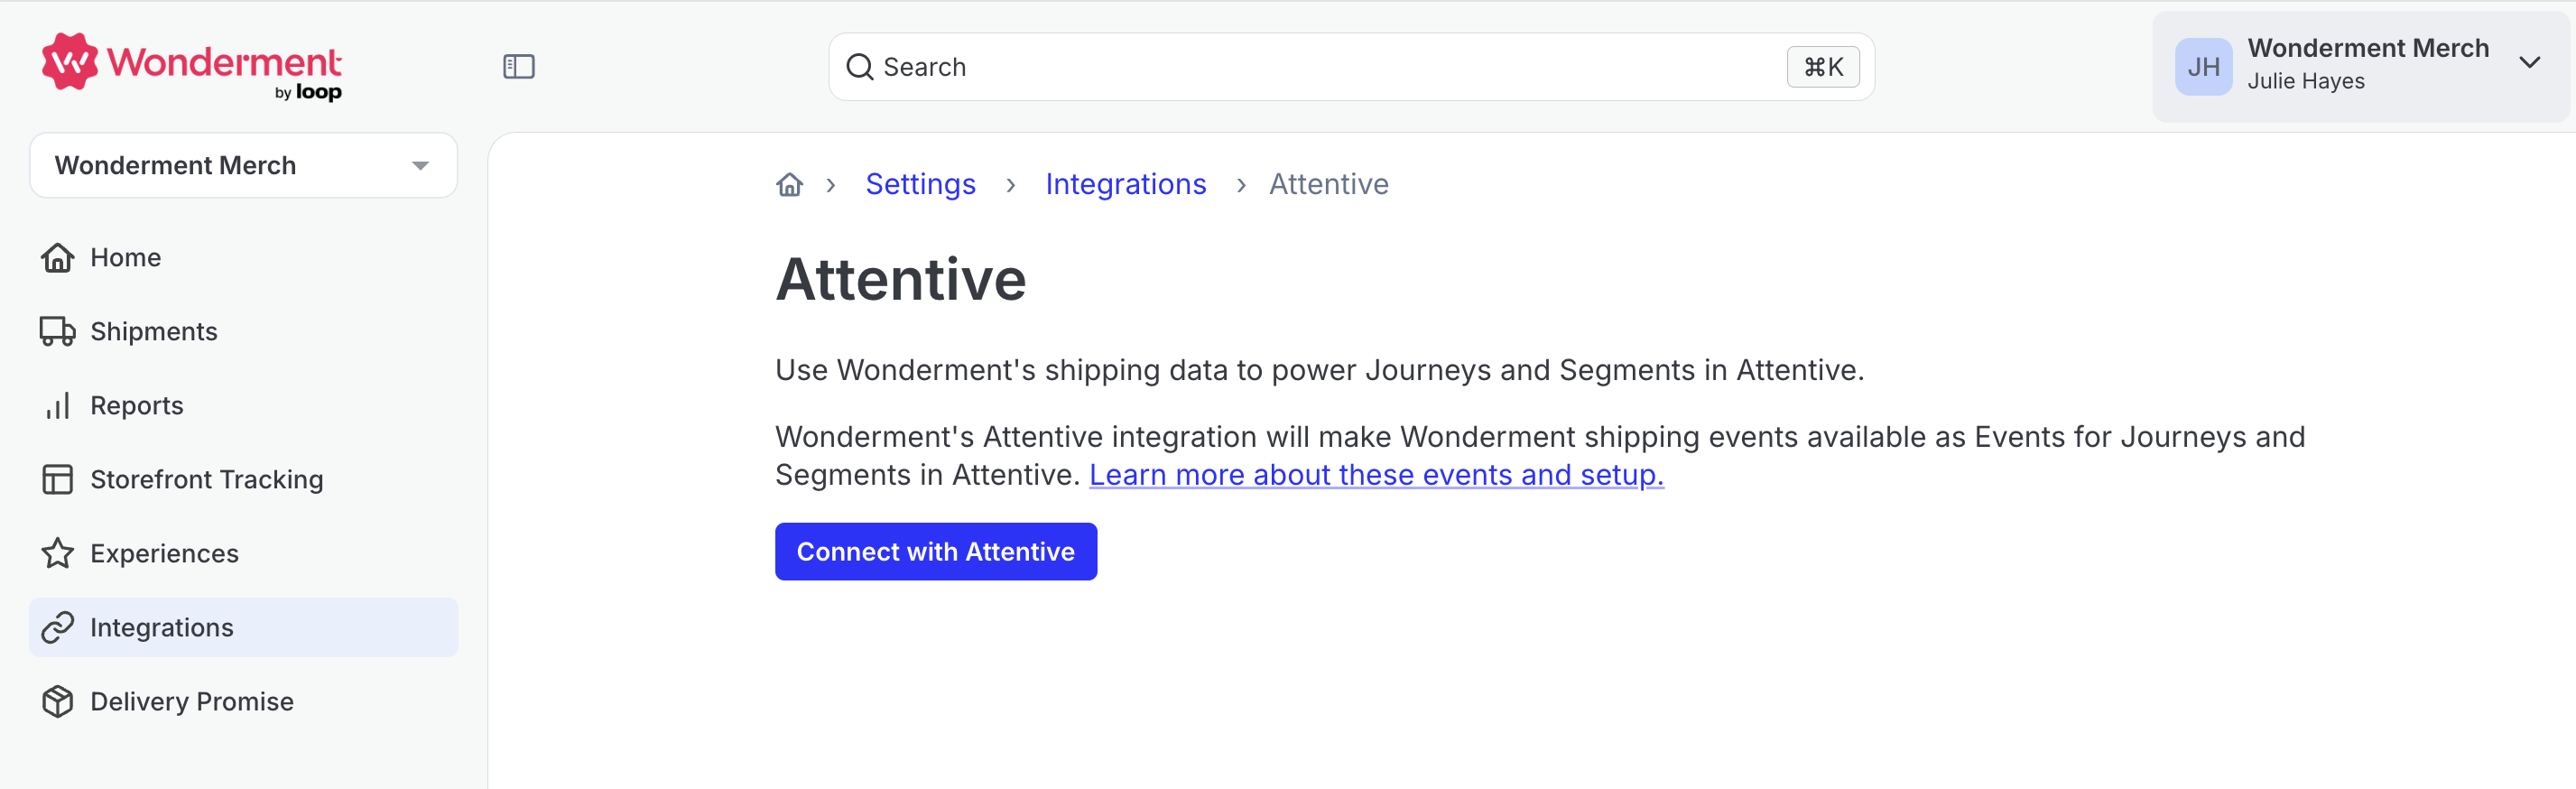This screenshot has height=789, width=2576.
Task: Open Reports via the bar chart icon
Action: [x=57, y=405]
